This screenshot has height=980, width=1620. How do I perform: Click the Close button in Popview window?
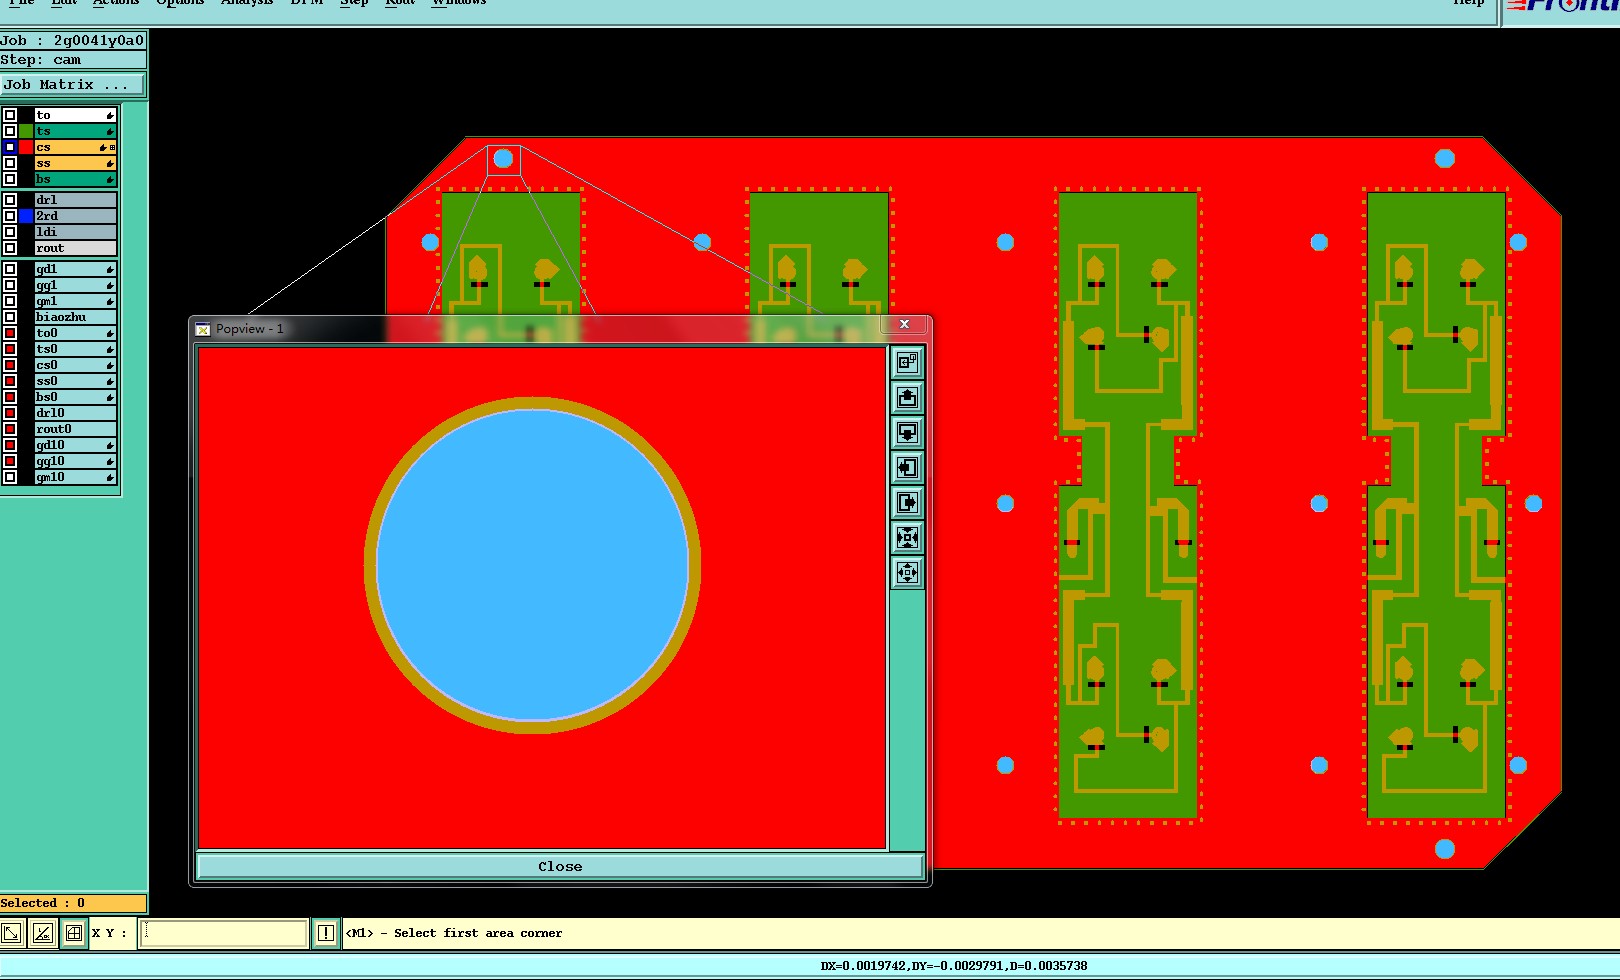(560, 867)
